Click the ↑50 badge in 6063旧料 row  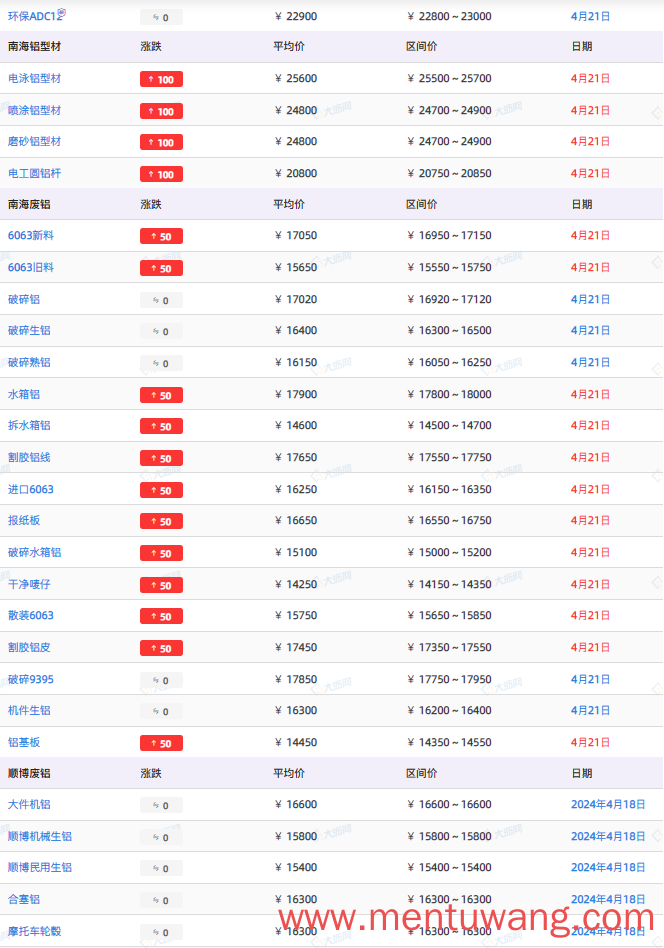coord(161,268)
